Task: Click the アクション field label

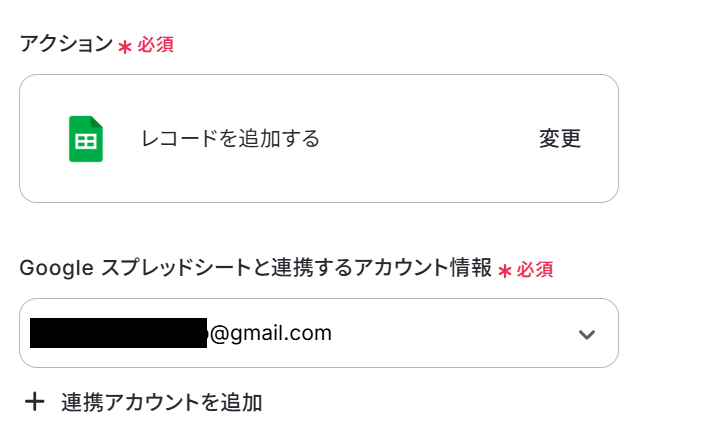Action: click(66, 44)
